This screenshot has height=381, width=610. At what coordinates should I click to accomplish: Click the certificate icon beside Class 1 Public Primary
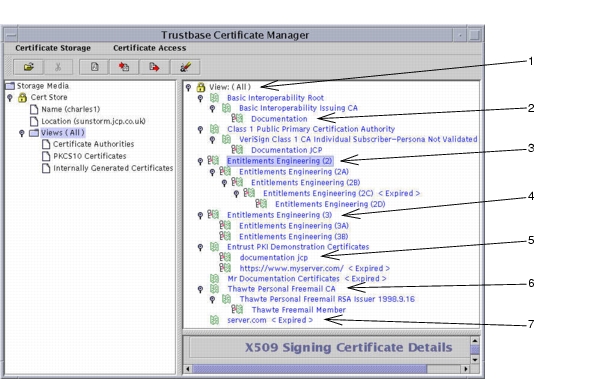[x=214, y=129]
